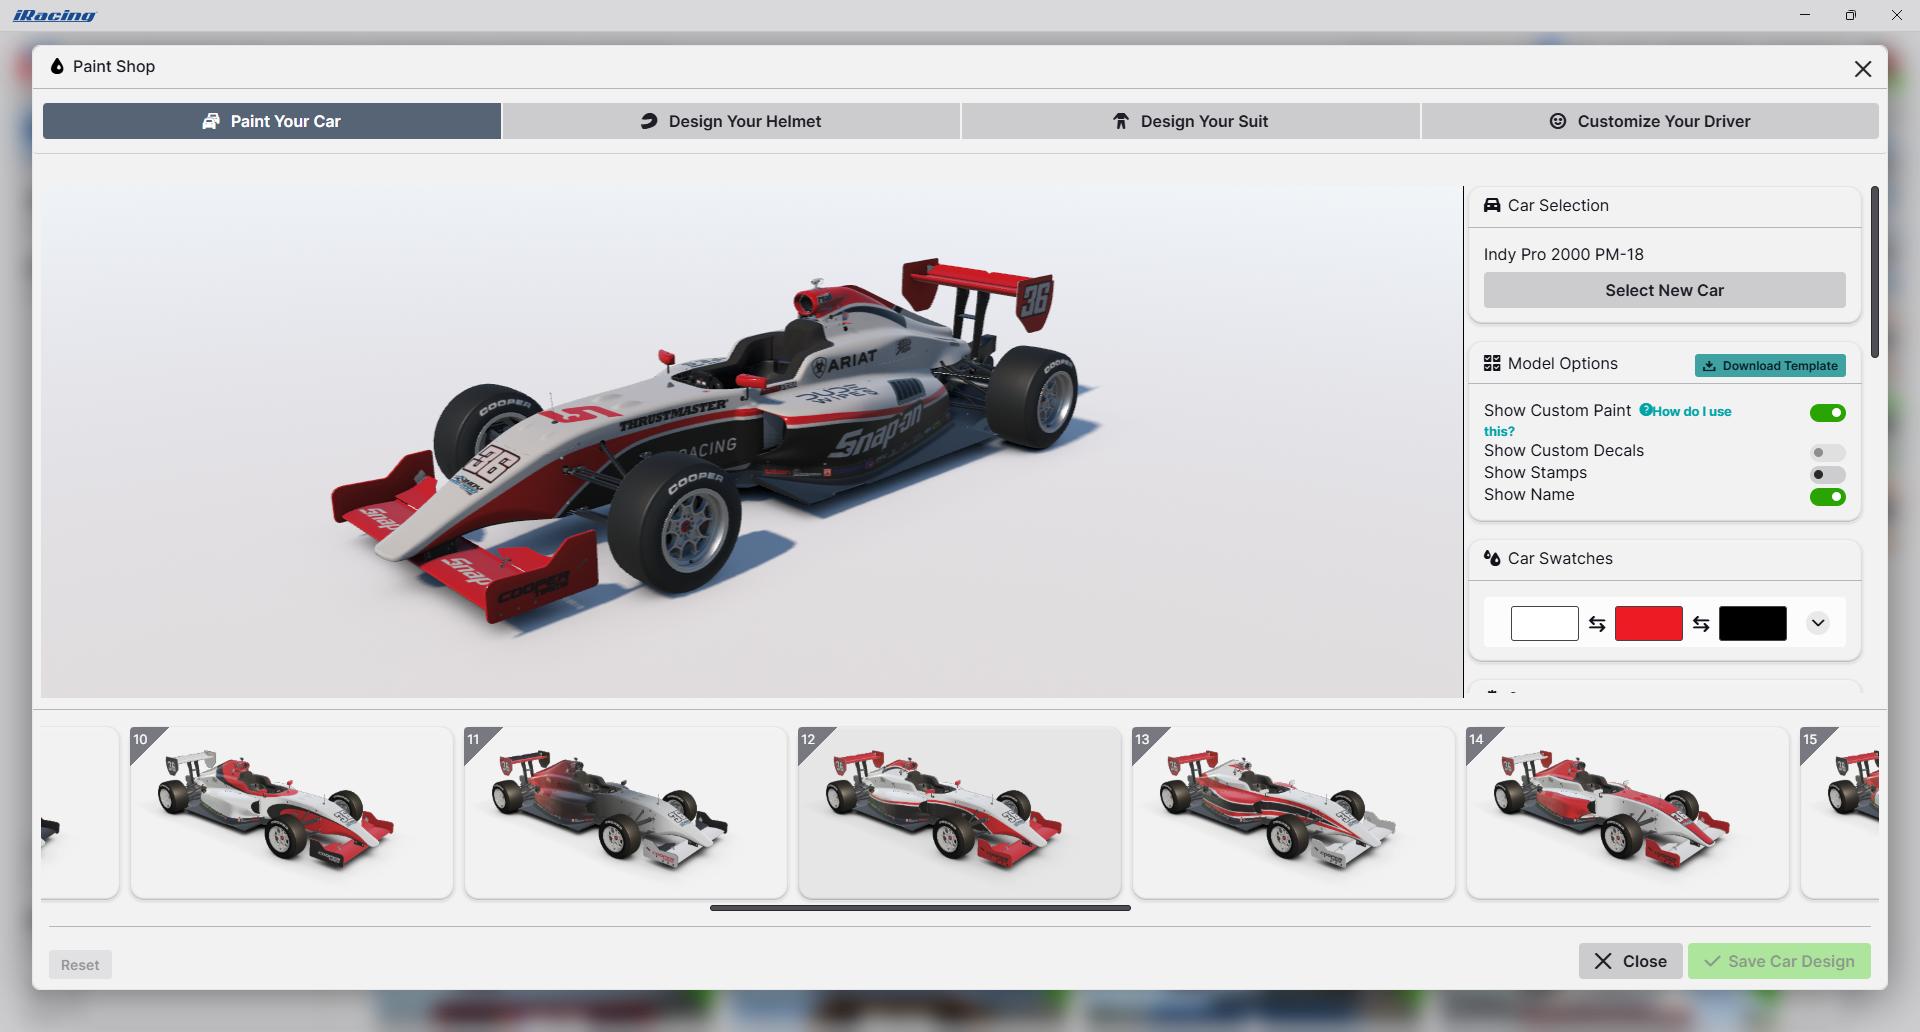Select the Paint Your Car tab
1920x1032 pixels.
(x=271, y=120)
